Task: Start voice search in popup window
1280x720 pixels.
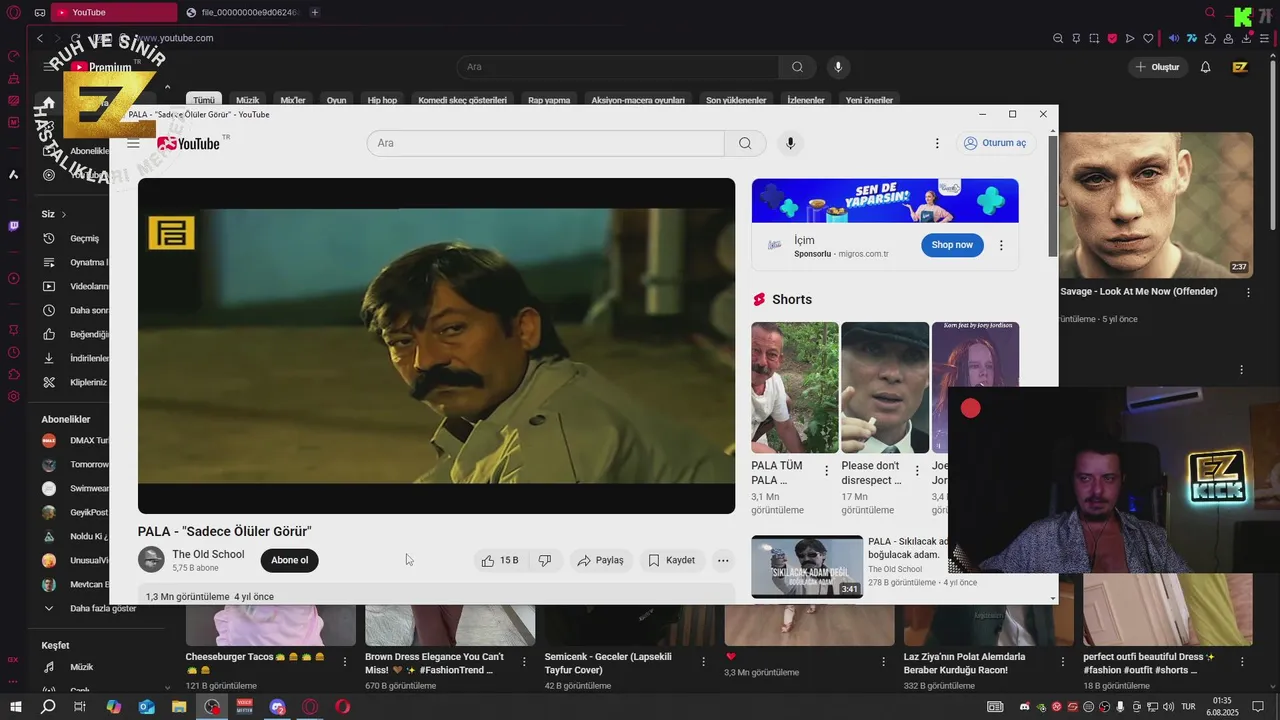Action: pos(790,143)
